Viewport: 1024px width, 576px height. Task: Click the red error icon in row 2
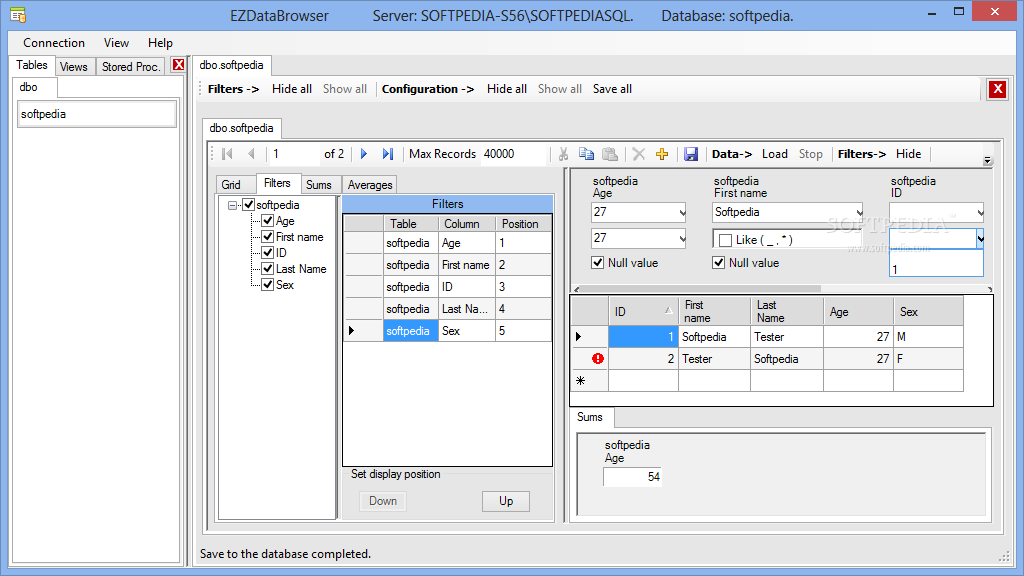click(598, 359)
